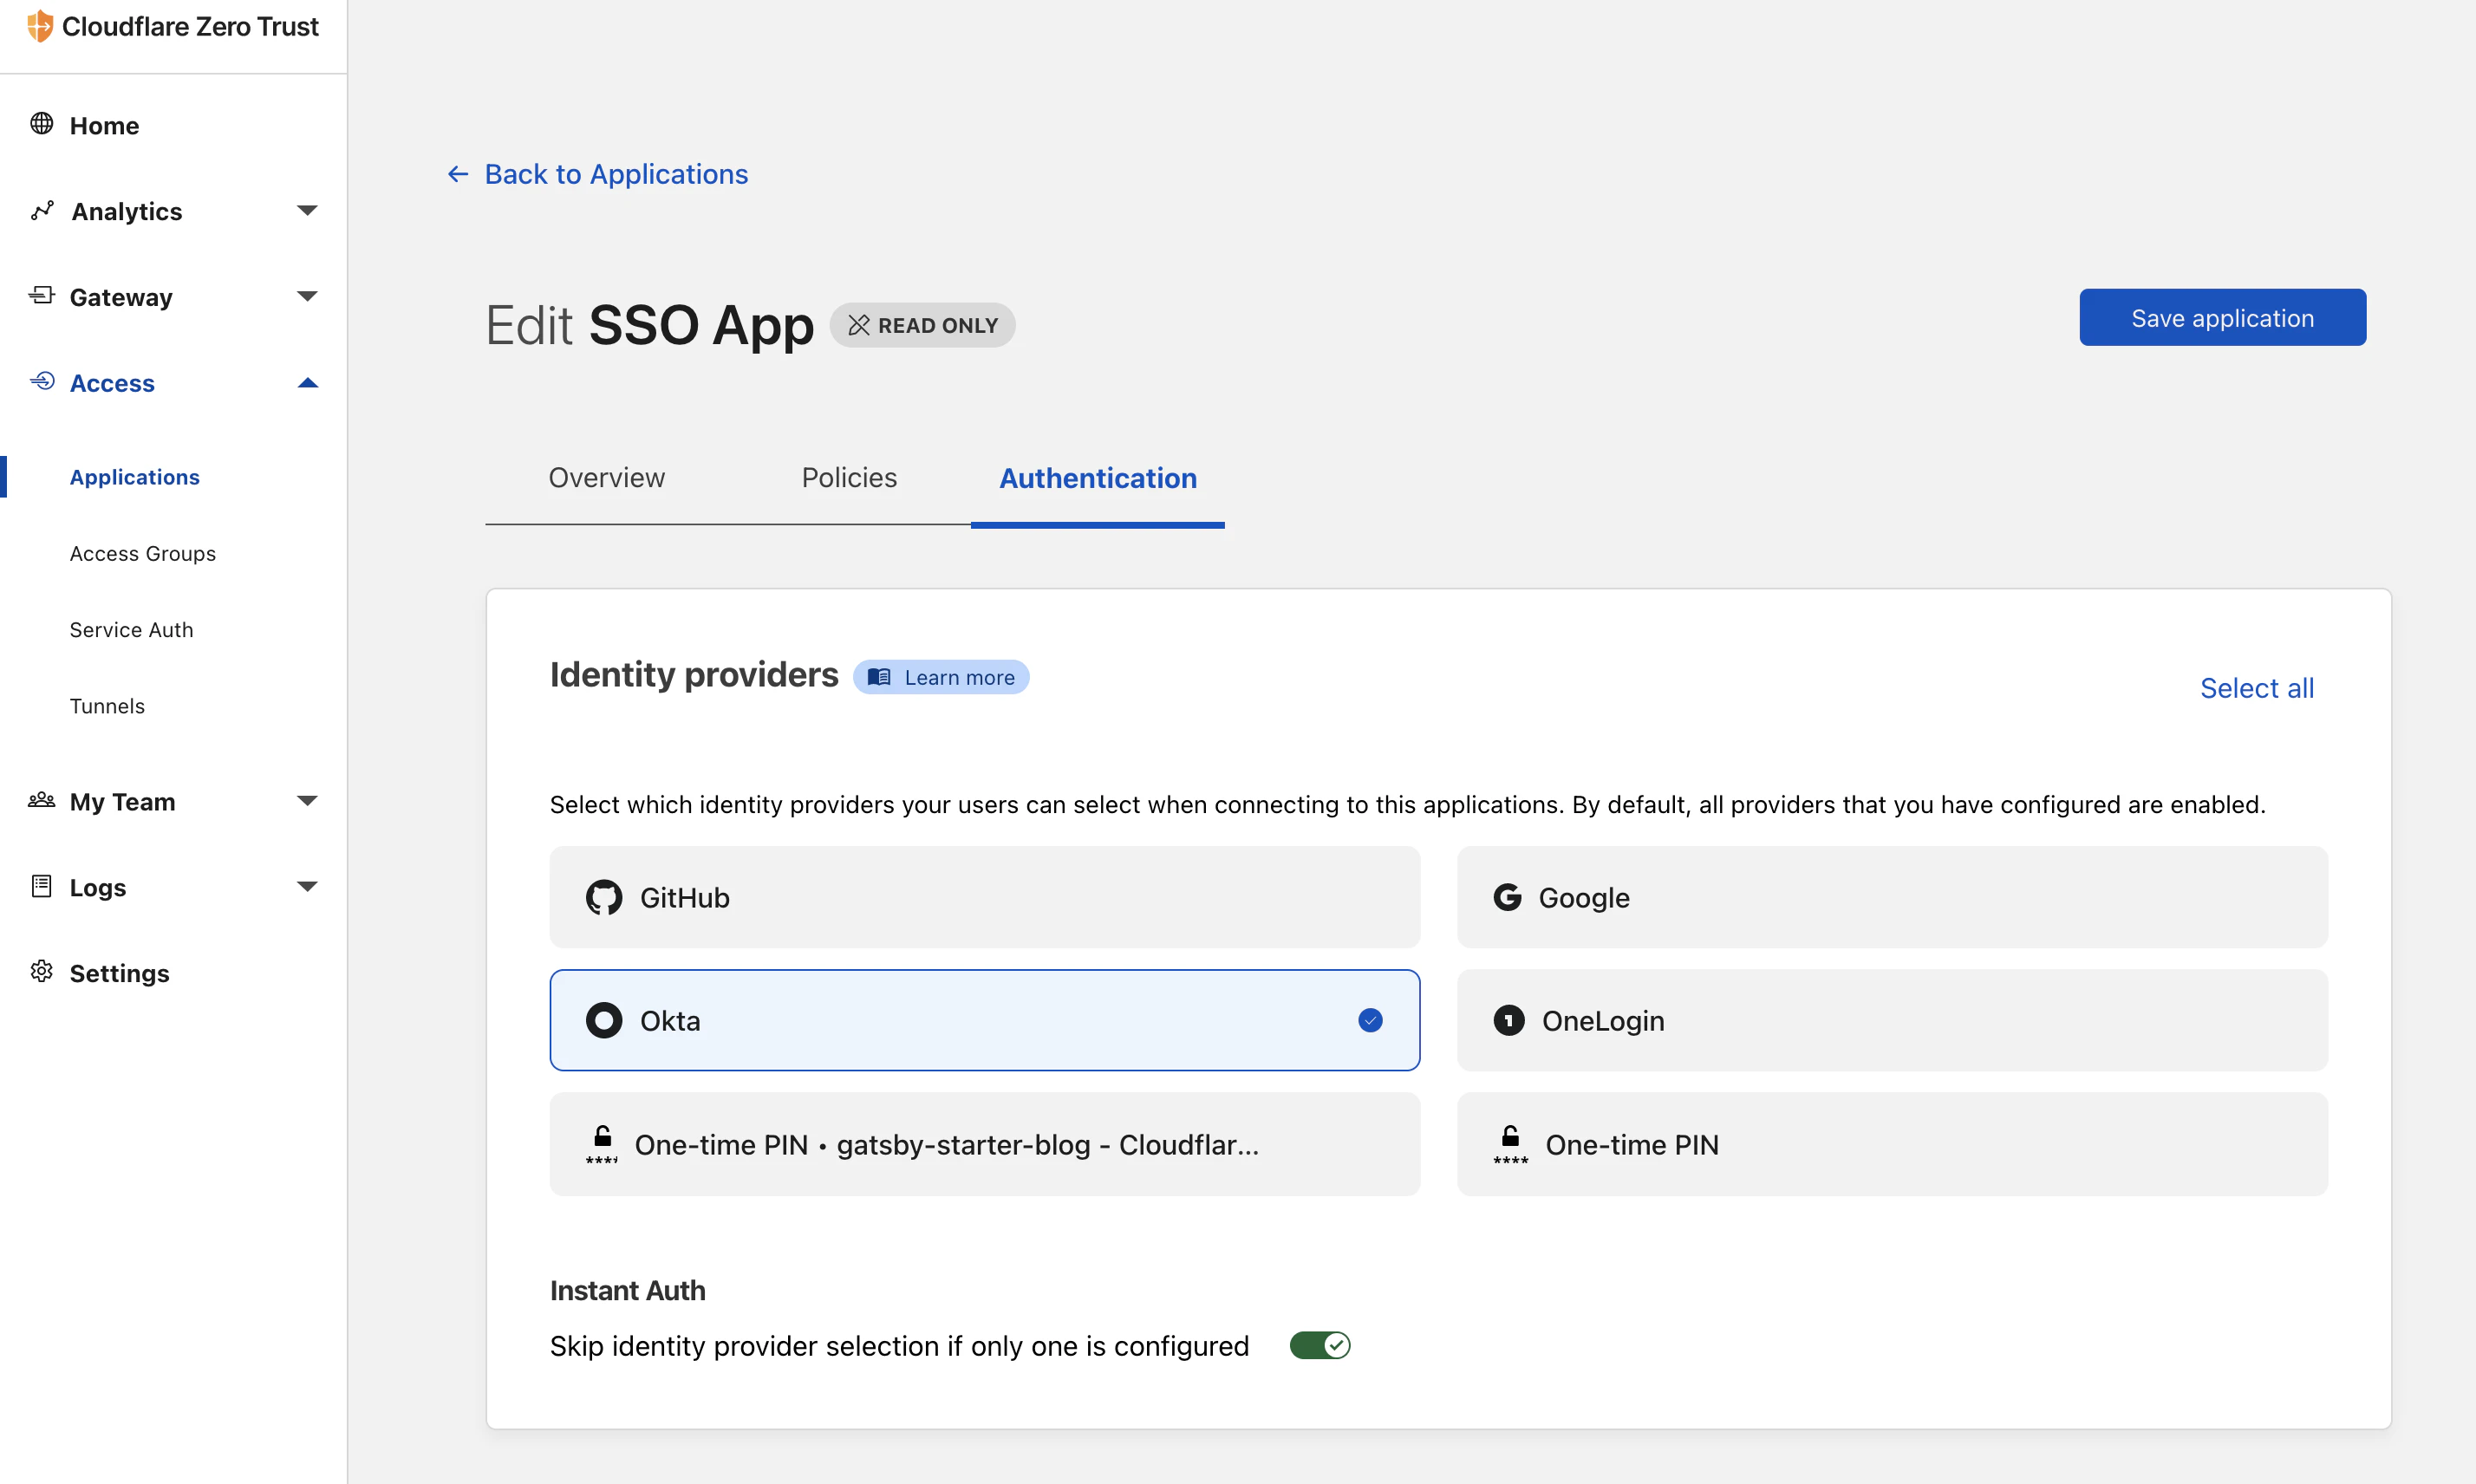
Task: Click the Google G logo
Action: coord(1508,897)
